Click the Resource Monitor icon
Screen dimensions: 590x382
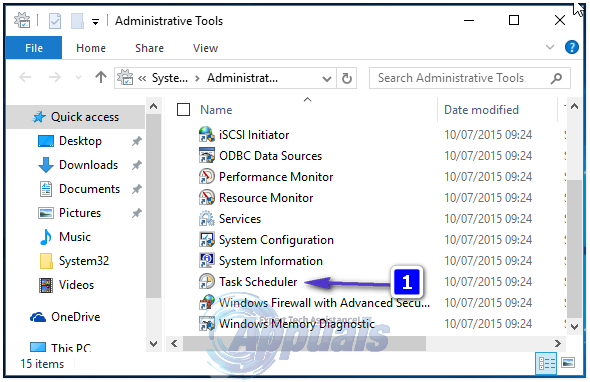[x=207, y=198]
